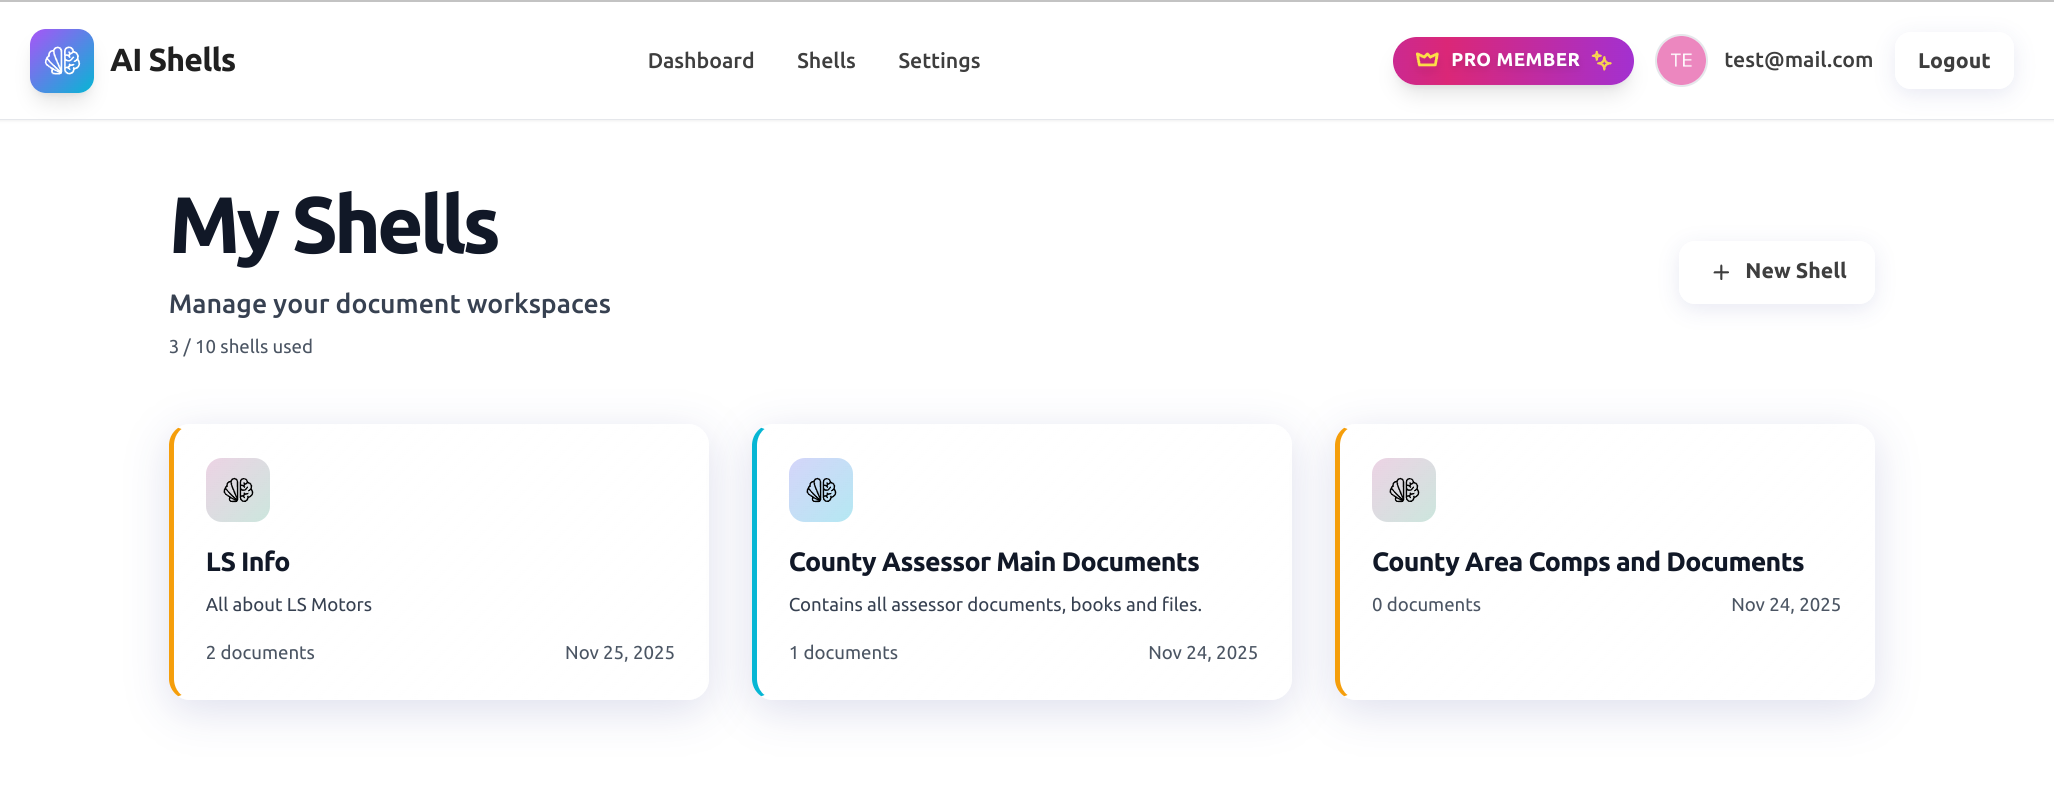The height and width of the screenshot is (792, 2054).
Task: Click the AI Shells brain logo icon
Action: pos(62,61)
